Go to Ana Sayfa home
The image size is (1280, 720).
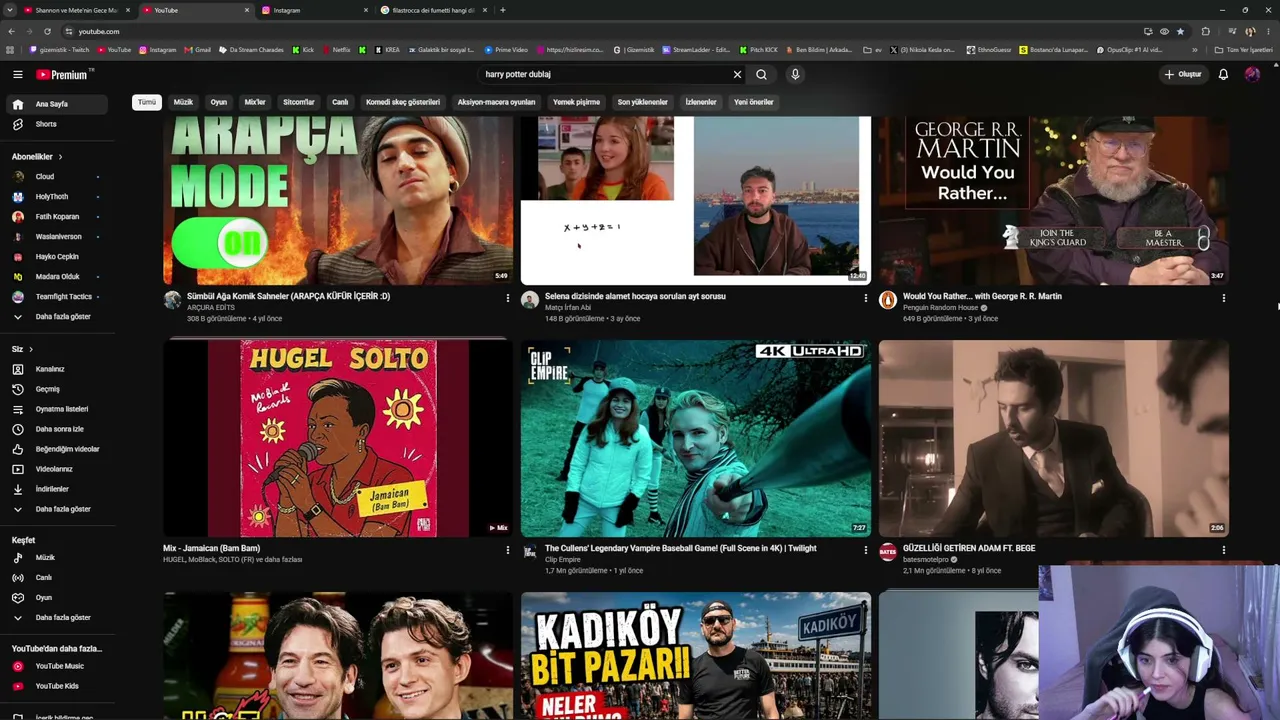coord(58,104)
